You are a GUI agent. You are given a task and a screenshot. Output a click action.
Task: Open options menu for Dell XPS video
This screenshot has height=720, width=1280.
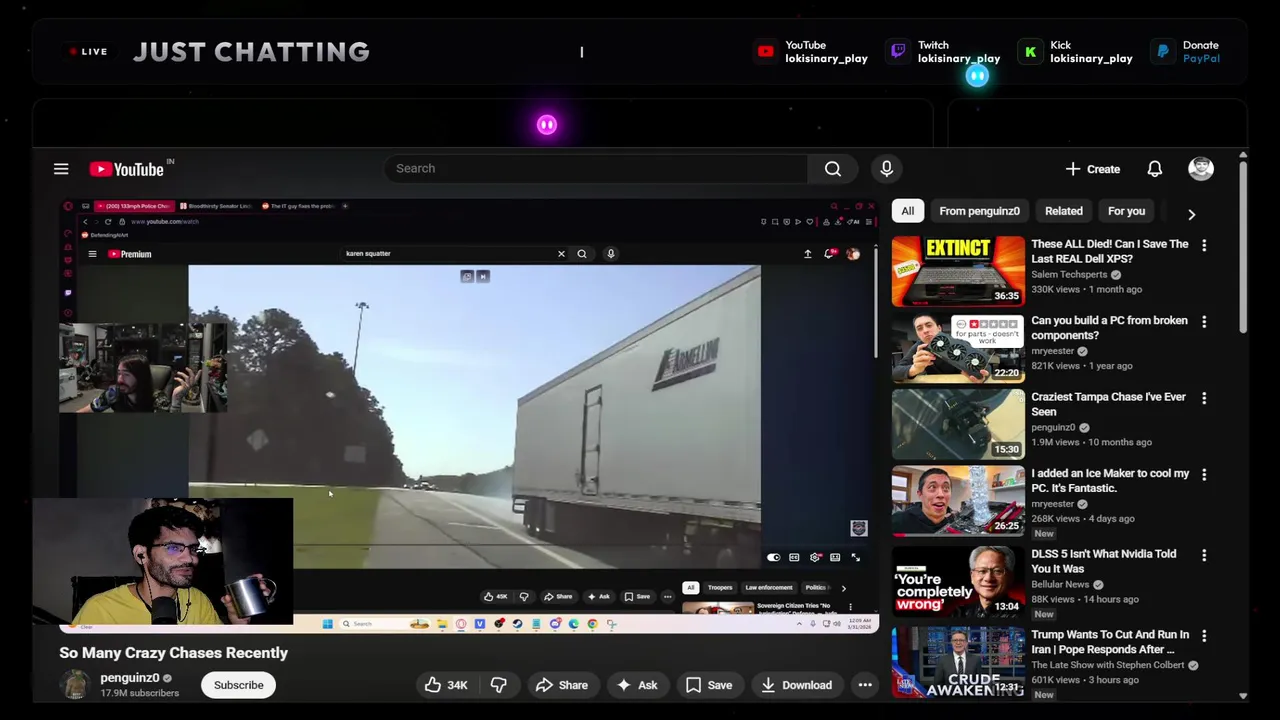[1204, 245]
